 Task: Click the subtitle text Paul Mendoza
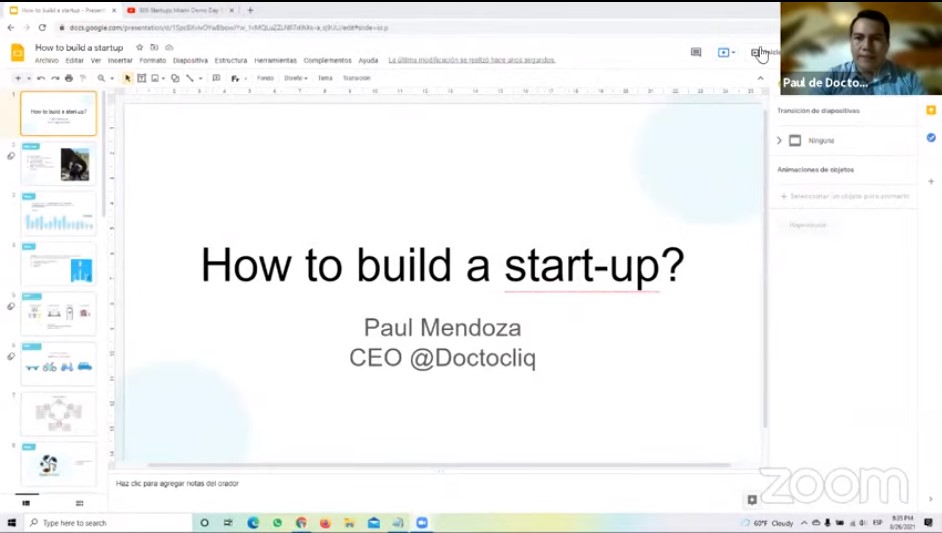coord(443,327)
